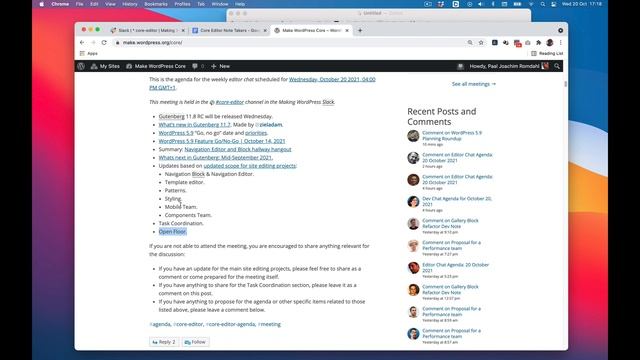Click the WordPress logo in admin bar
Image resolution: width=640 pixels, height=360 pixels.
pos(81,66)
